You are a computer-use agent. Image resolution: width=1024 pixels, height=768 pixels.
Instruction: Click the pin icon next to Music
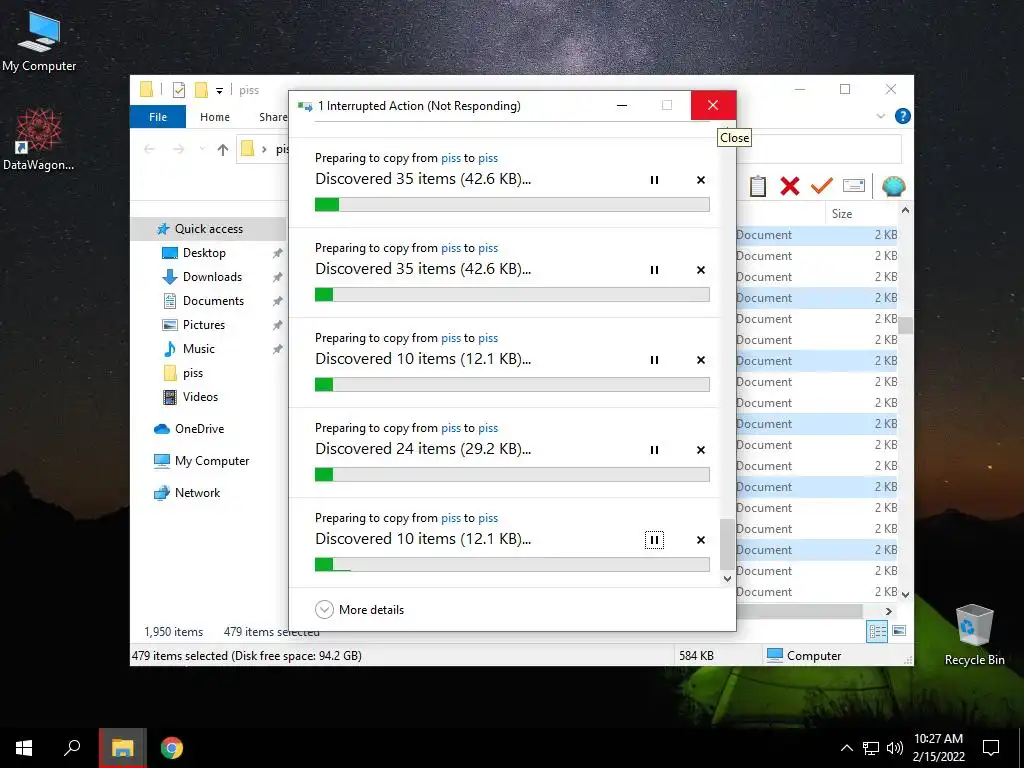pos(278,349)
